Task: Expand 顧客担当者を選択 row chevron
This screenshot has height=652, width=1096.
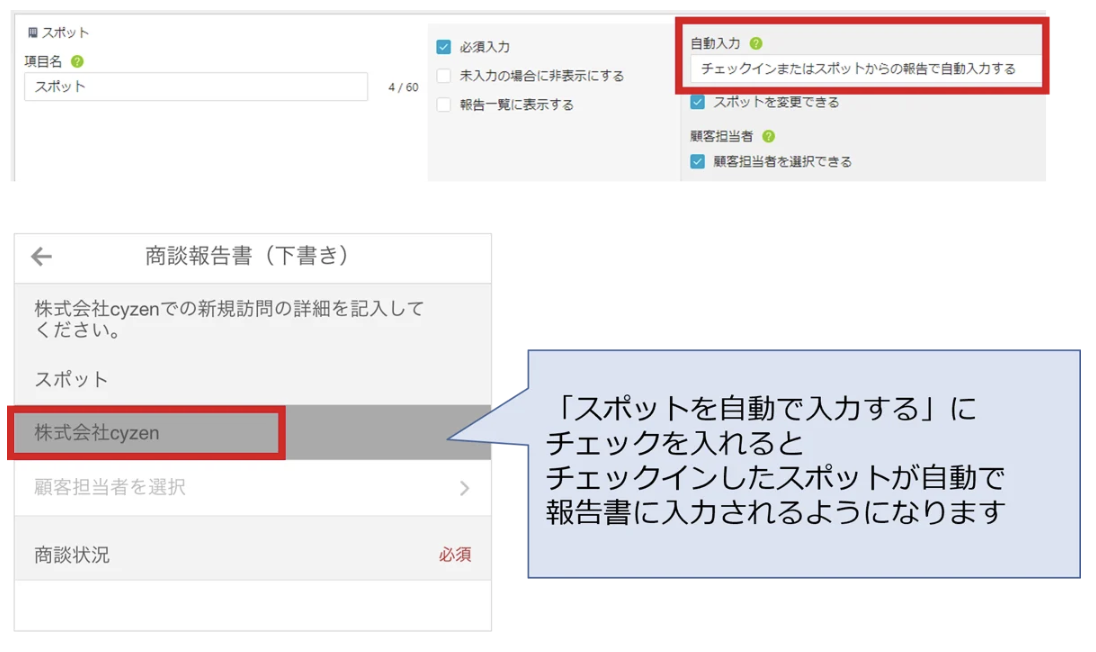Action: point(465,488)
